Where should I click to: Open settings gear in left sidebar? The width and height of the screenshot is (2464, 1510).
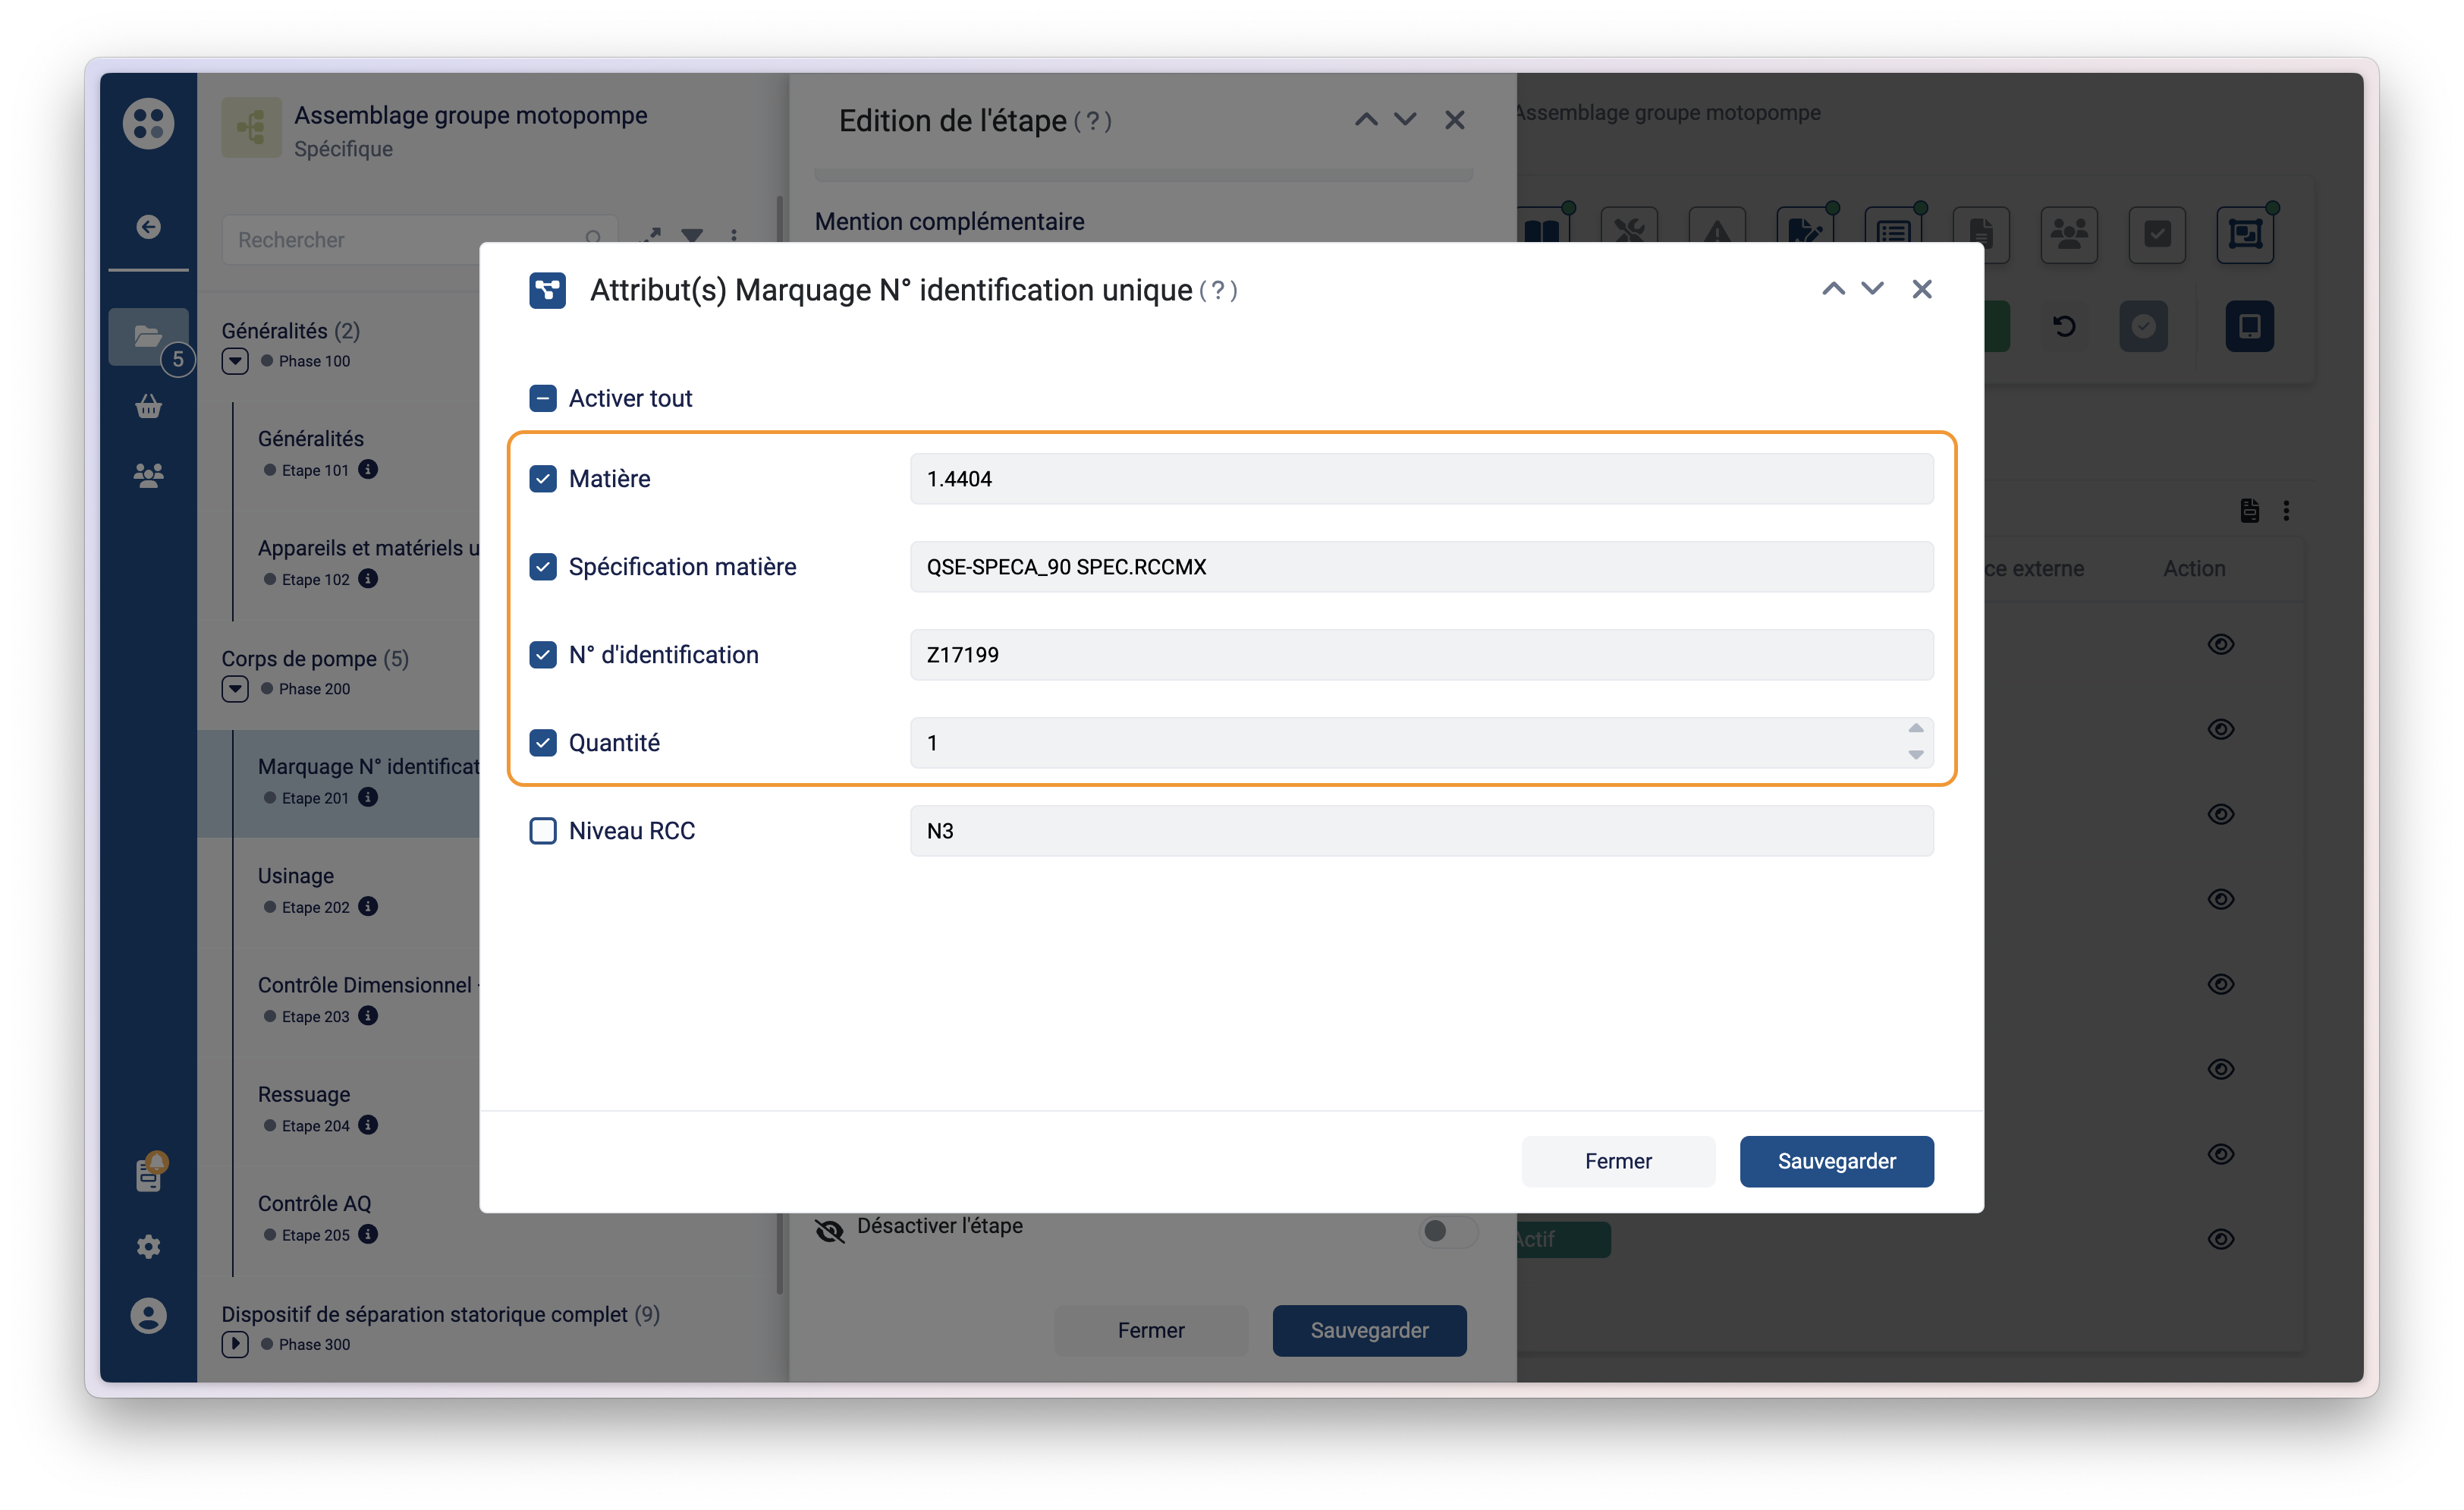click(x=148, y=1246)
